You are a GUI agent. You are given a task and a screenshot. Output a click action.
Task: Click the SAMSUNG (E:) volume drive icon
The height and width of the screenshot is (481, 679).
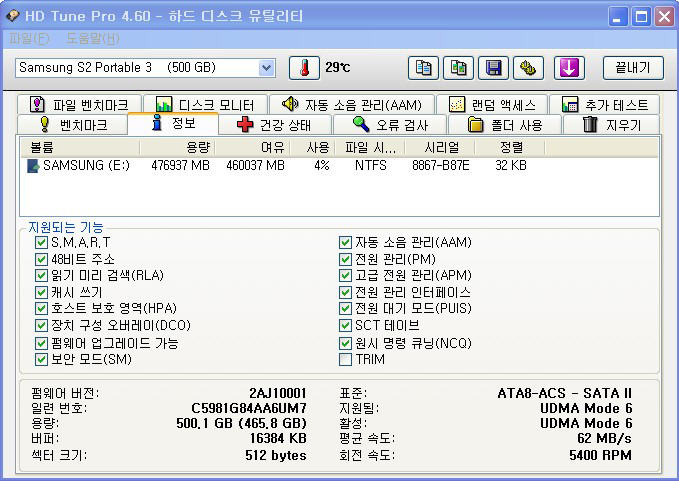point(33,166)
